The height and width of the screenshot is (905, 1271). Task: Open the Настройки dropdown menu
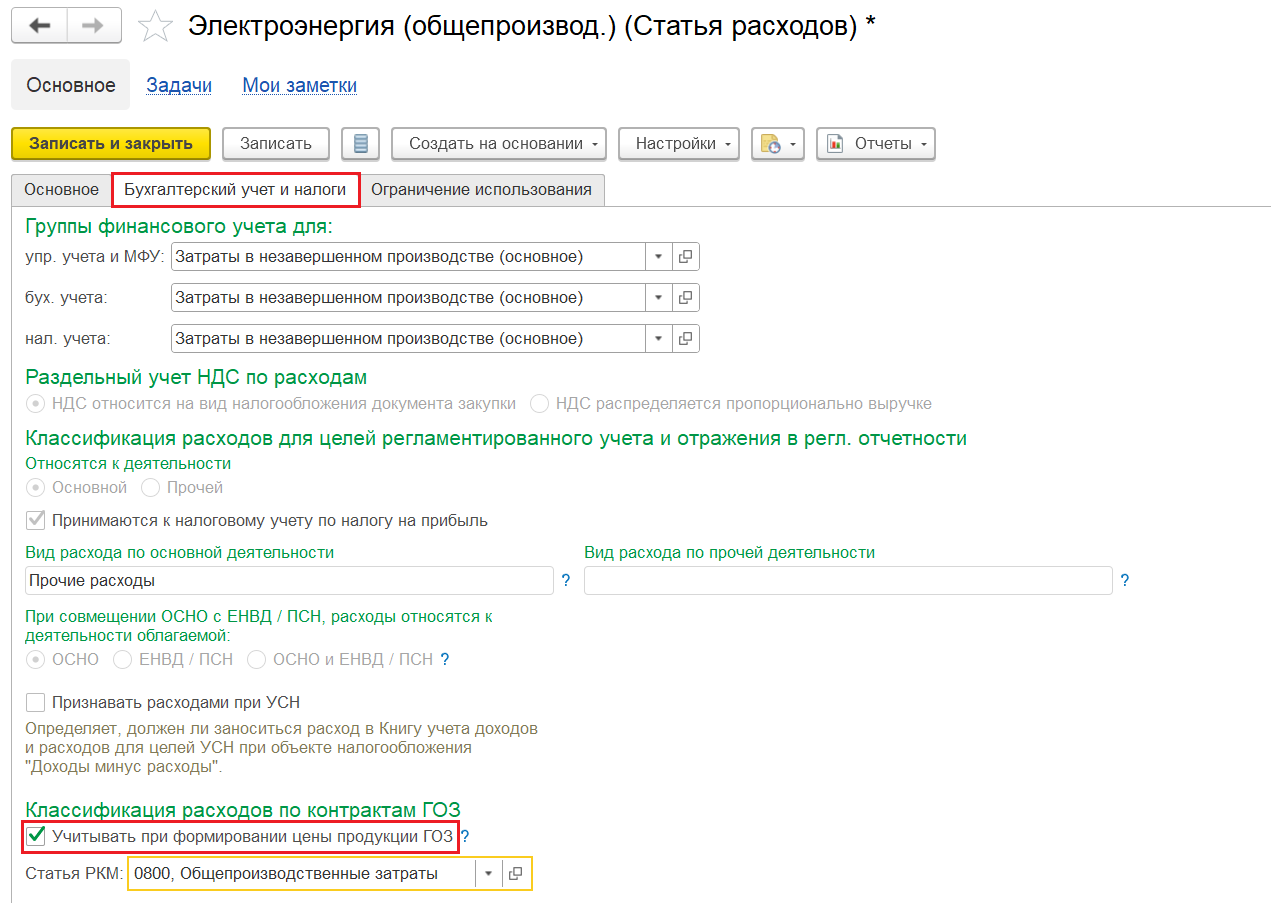click(679, 144)
